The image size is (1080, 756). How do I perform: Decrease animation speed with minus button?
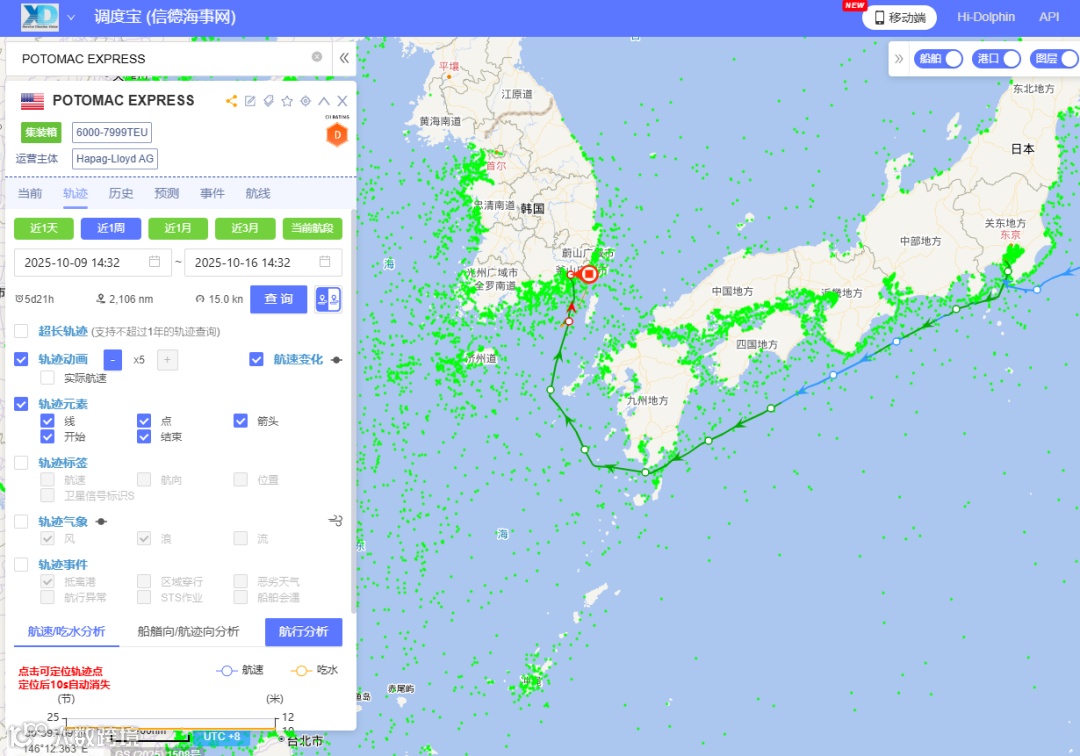coord(113,360)
